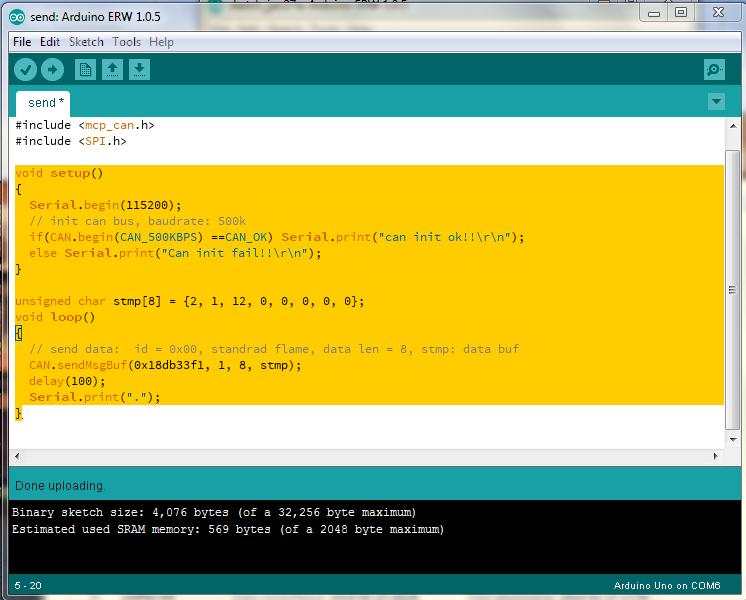Click the scroll up arrow of the editor
The image size is (746, 600).
click(733, 126)
